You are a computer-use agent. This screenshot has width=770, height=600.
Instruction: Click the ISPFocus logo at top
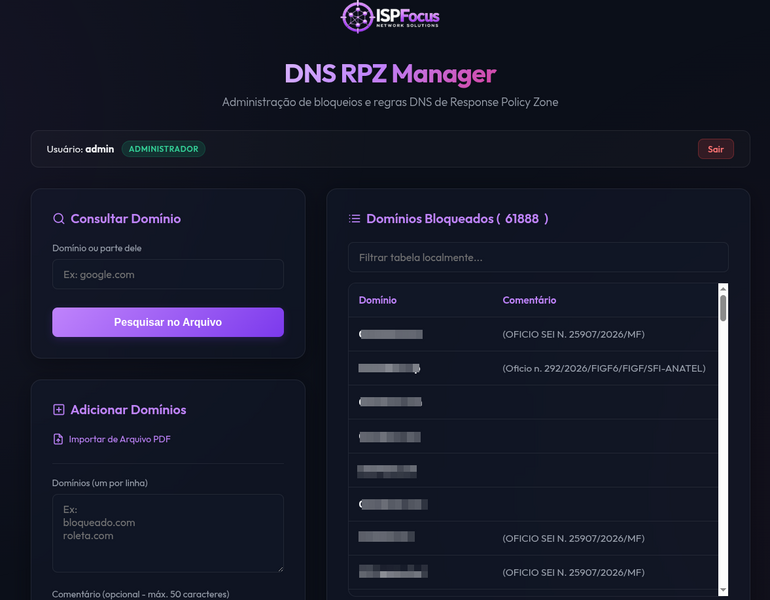point(390,17)
